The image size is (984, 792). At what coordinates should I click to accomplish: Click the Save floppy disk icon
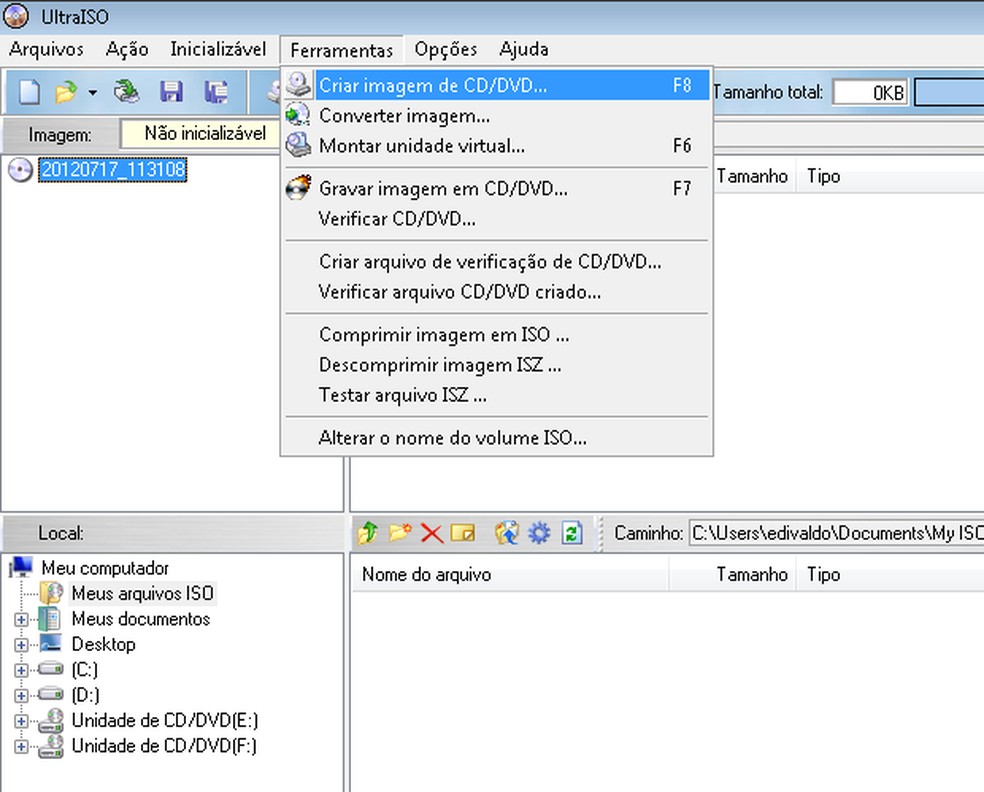[x=171, y=92]
